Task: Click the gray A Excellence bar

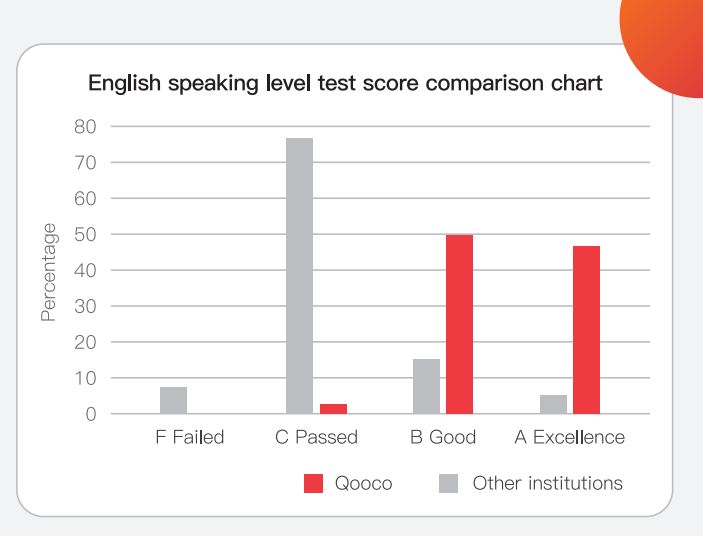Action: point(553,404)
